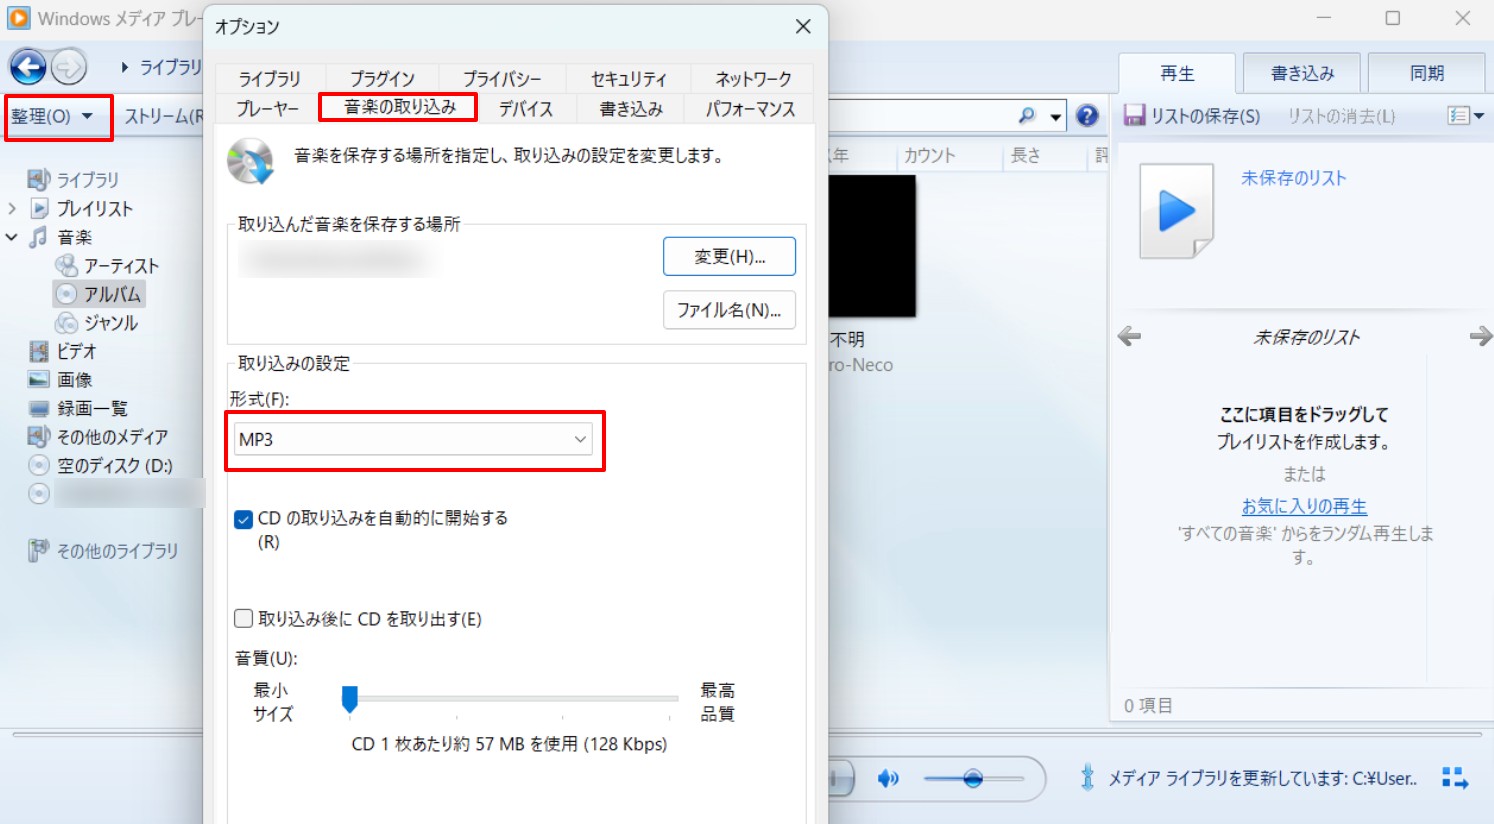Image resolution: width=1494 pixels, height=824 pixels.
Task: Click the CD rip icon in options dialog
Action: [250, 161]
